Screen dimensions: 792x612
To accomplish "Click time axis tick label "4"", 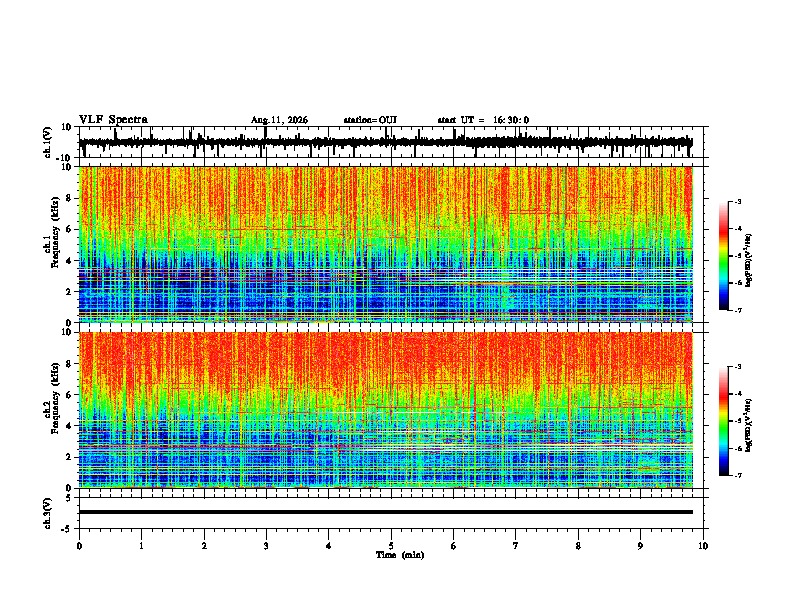I will [329, 546].
